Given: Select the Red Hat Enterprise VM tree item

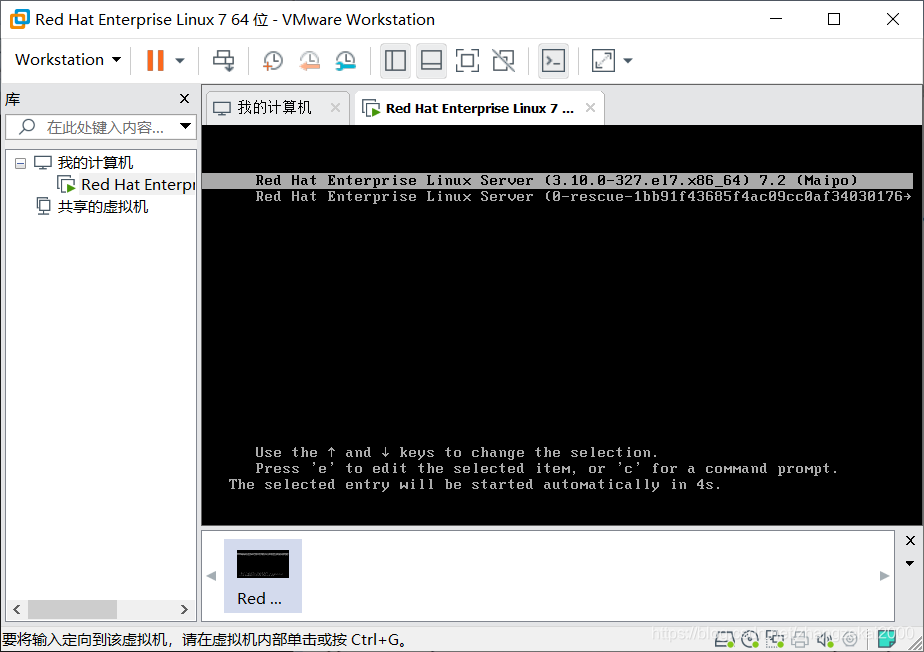Looking at the screenshot, I should [x=137, y=185].
